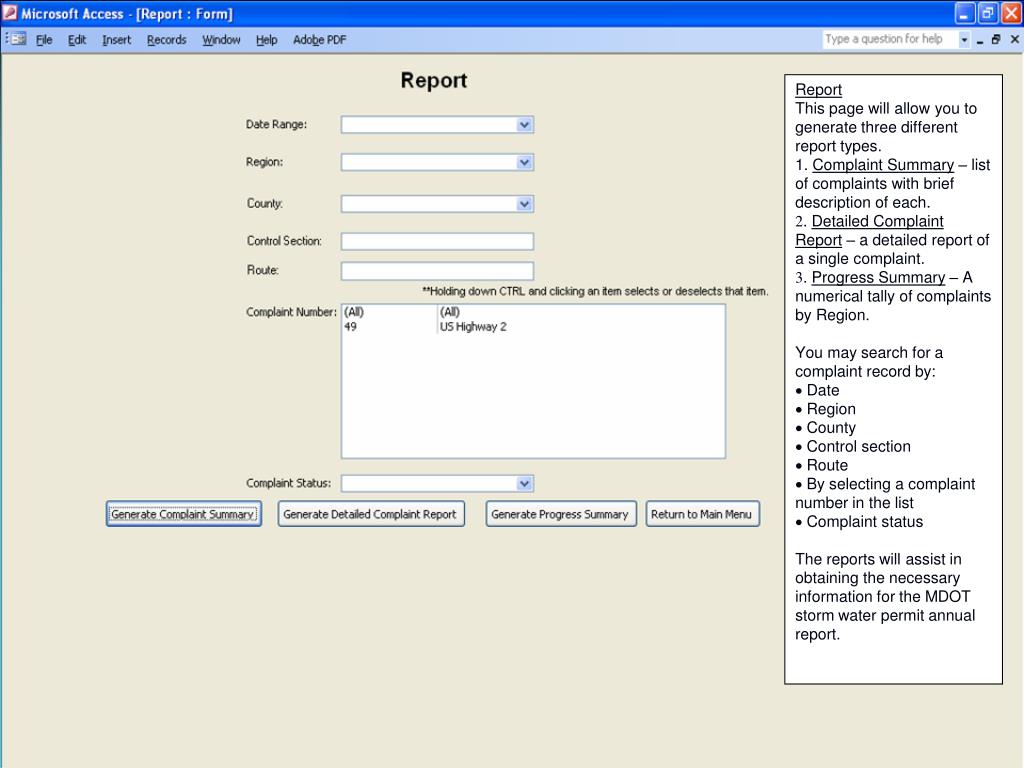Click the 'Detailed Complaint' text in help panel
Screen dimensions: 1024x768
877,221
